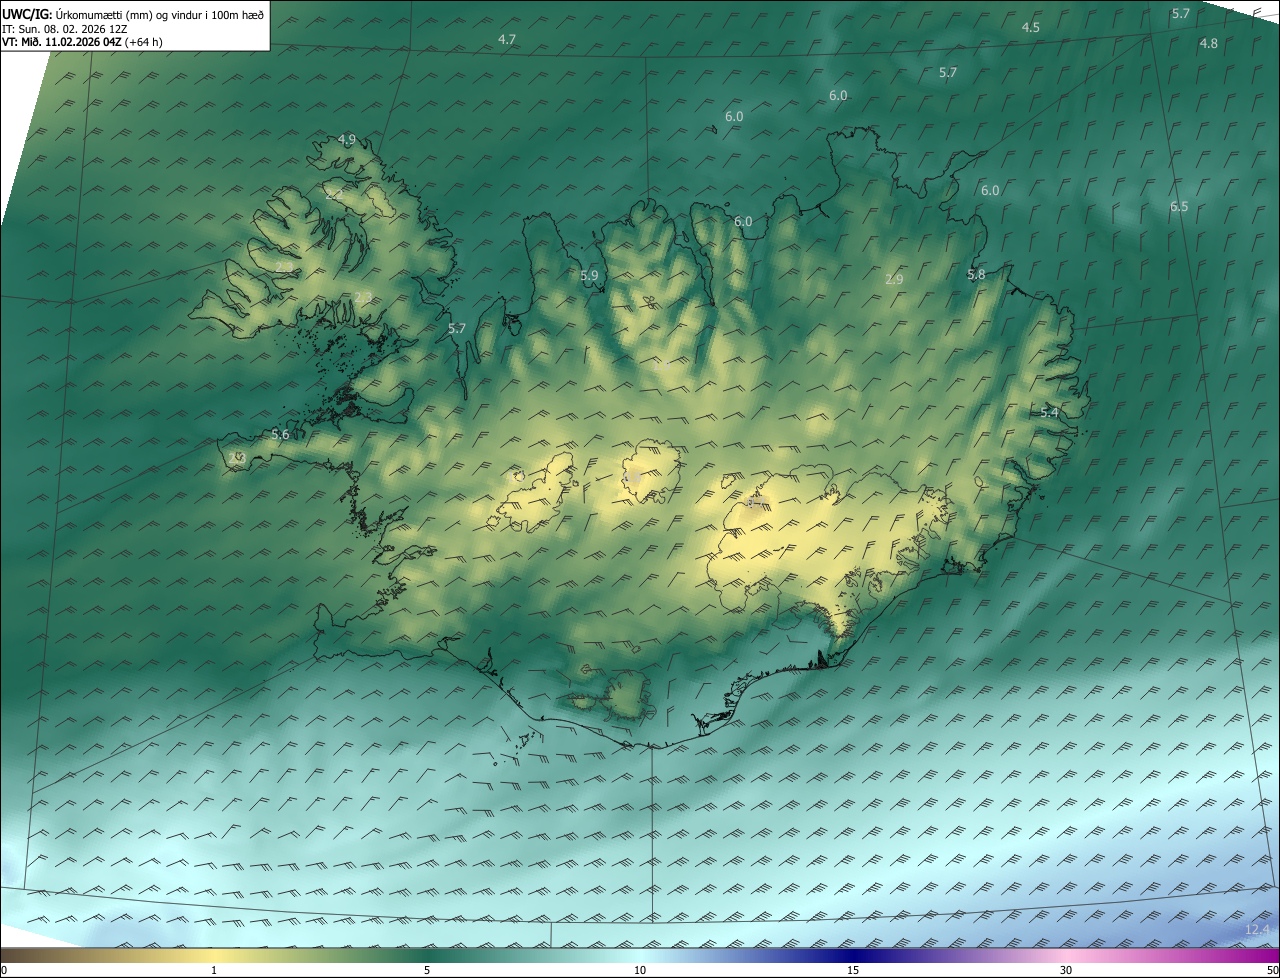
Task: Click the 5 tick on the colour scale
Action: 427,970
